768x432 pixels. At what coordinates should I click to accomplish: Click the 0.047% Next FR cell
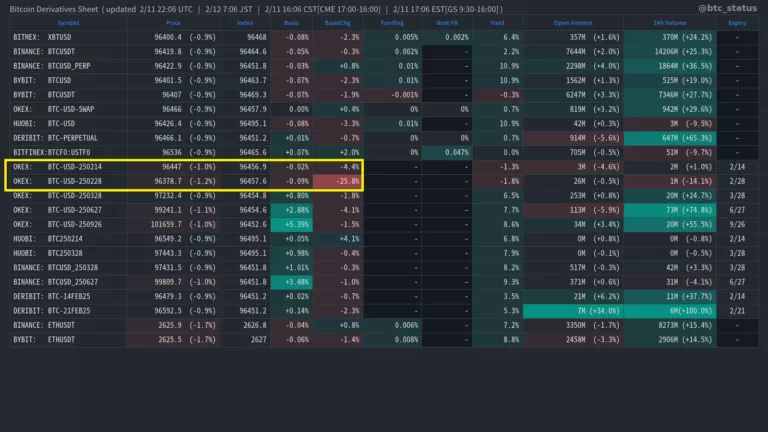[x=447, y=152]
